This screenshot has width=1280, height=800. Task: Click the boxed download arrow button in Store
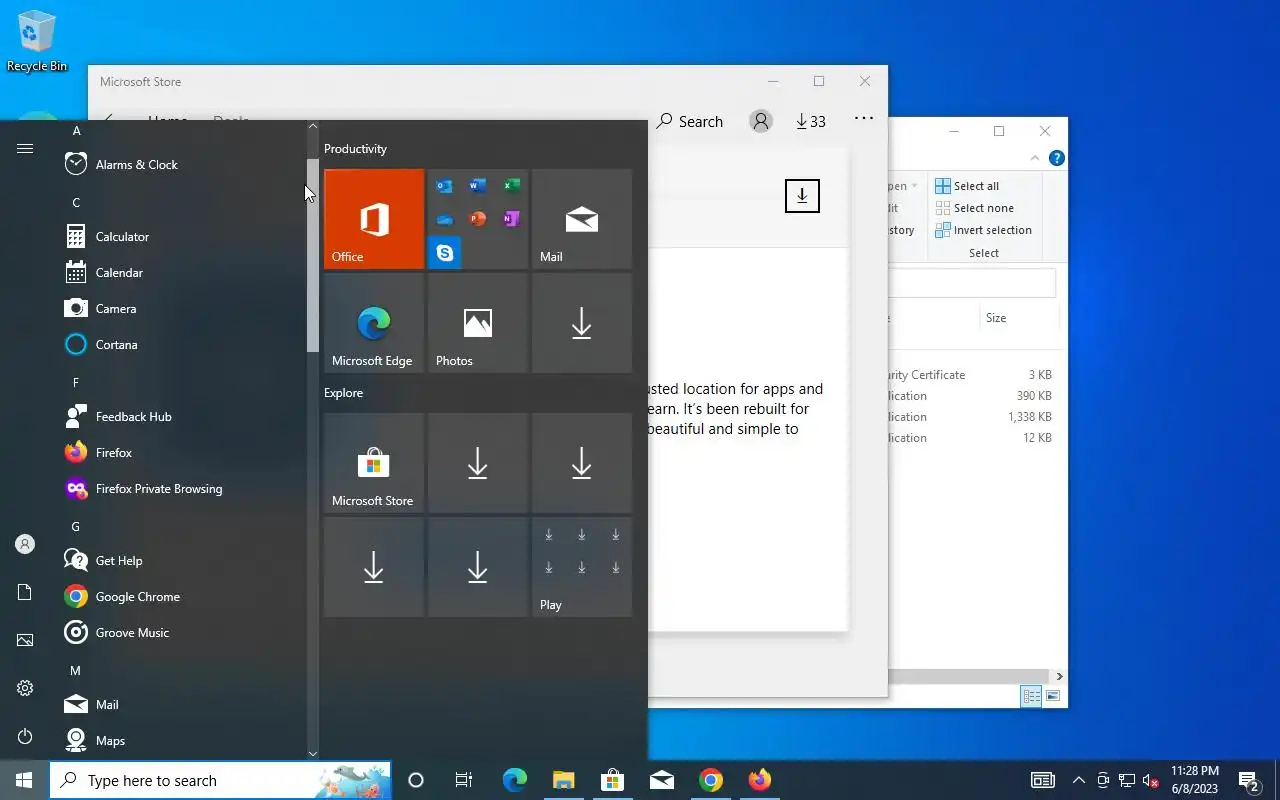[802, 196]
